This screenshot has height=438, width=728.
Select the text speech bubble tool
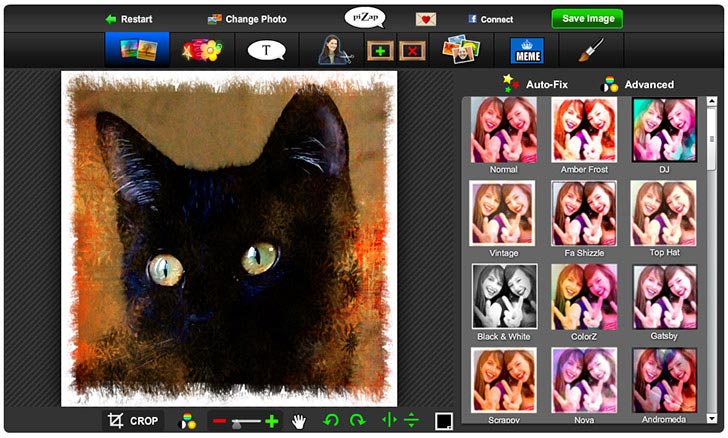tap(267, 50)
